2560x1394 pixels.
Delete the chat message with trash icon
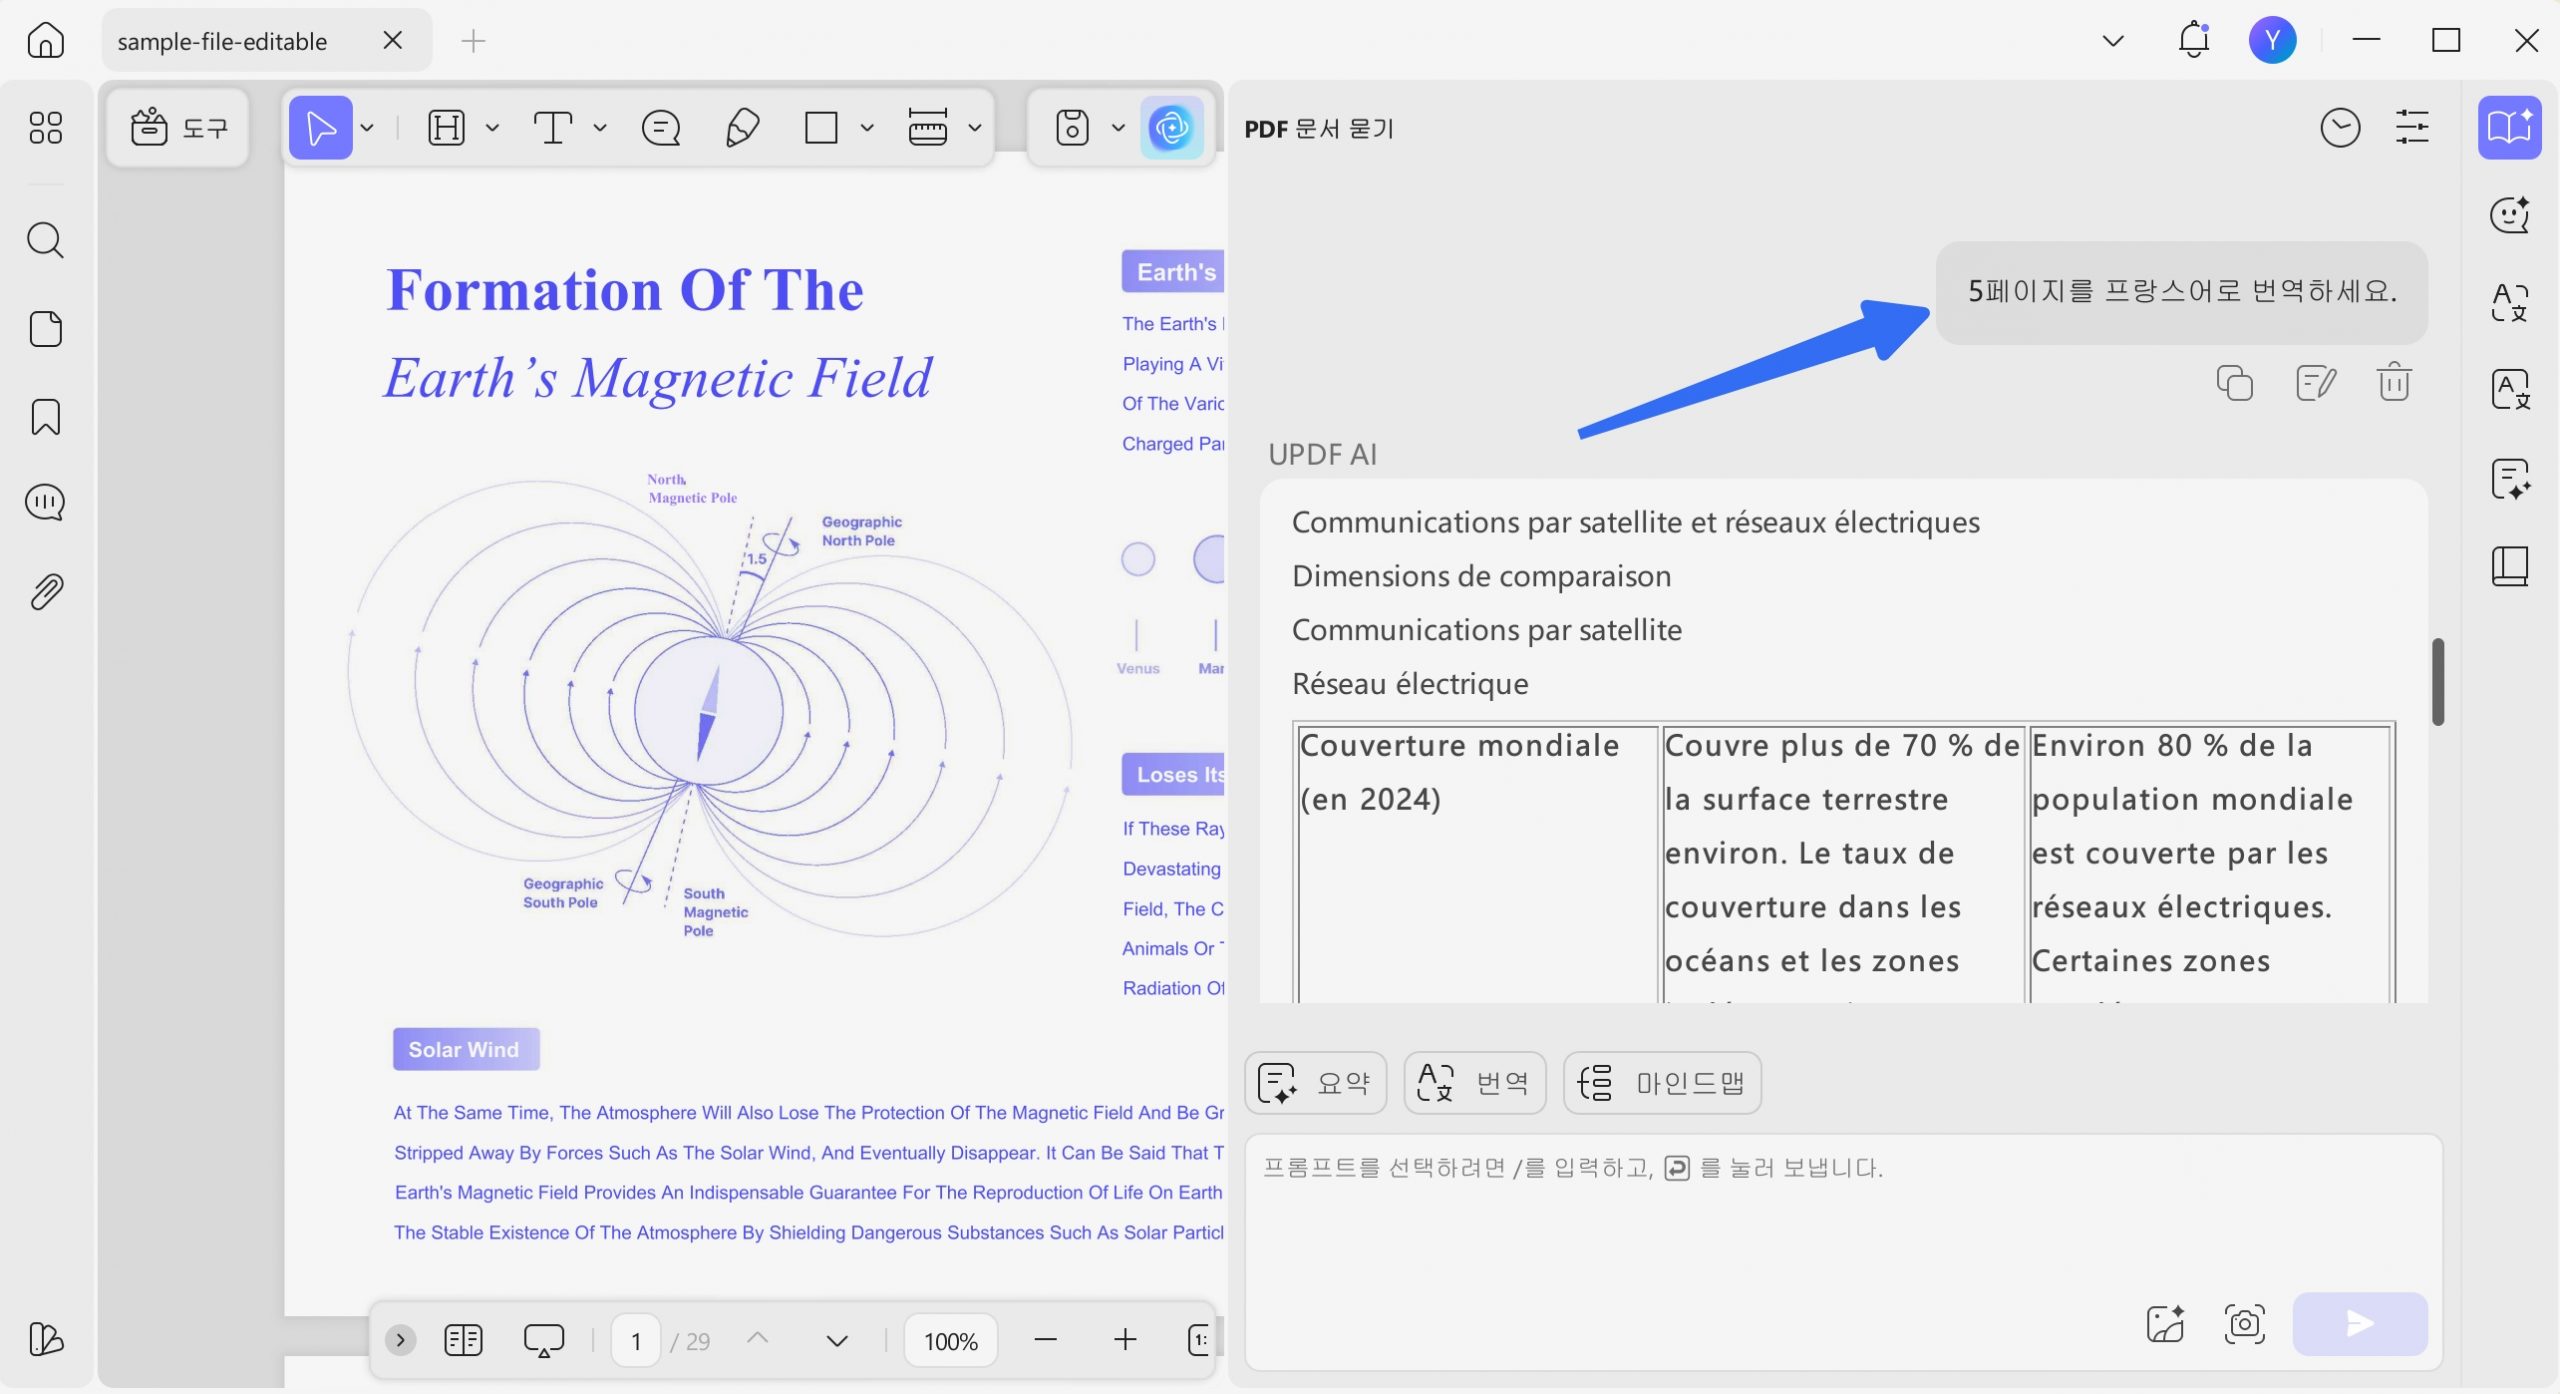2394,383
